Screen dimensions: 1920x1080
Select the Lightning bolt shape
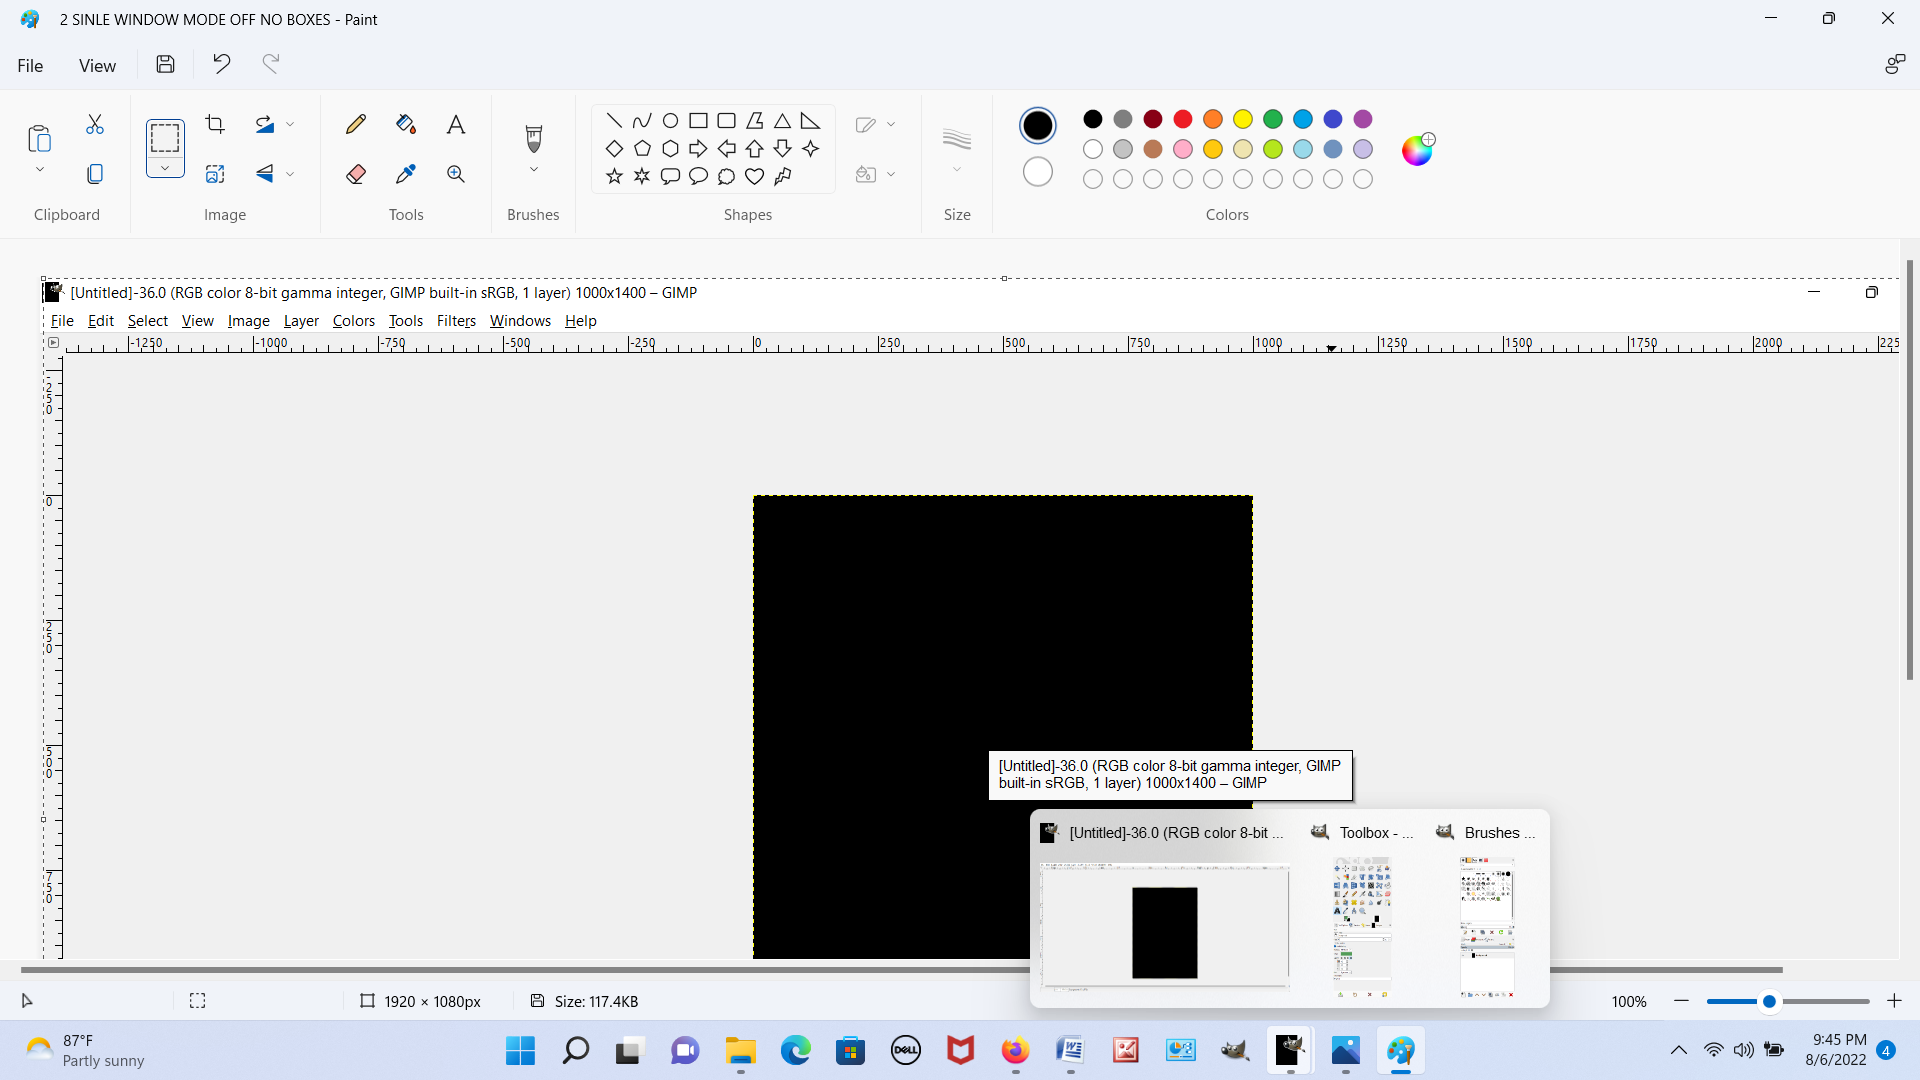click(x=782, y=177)
